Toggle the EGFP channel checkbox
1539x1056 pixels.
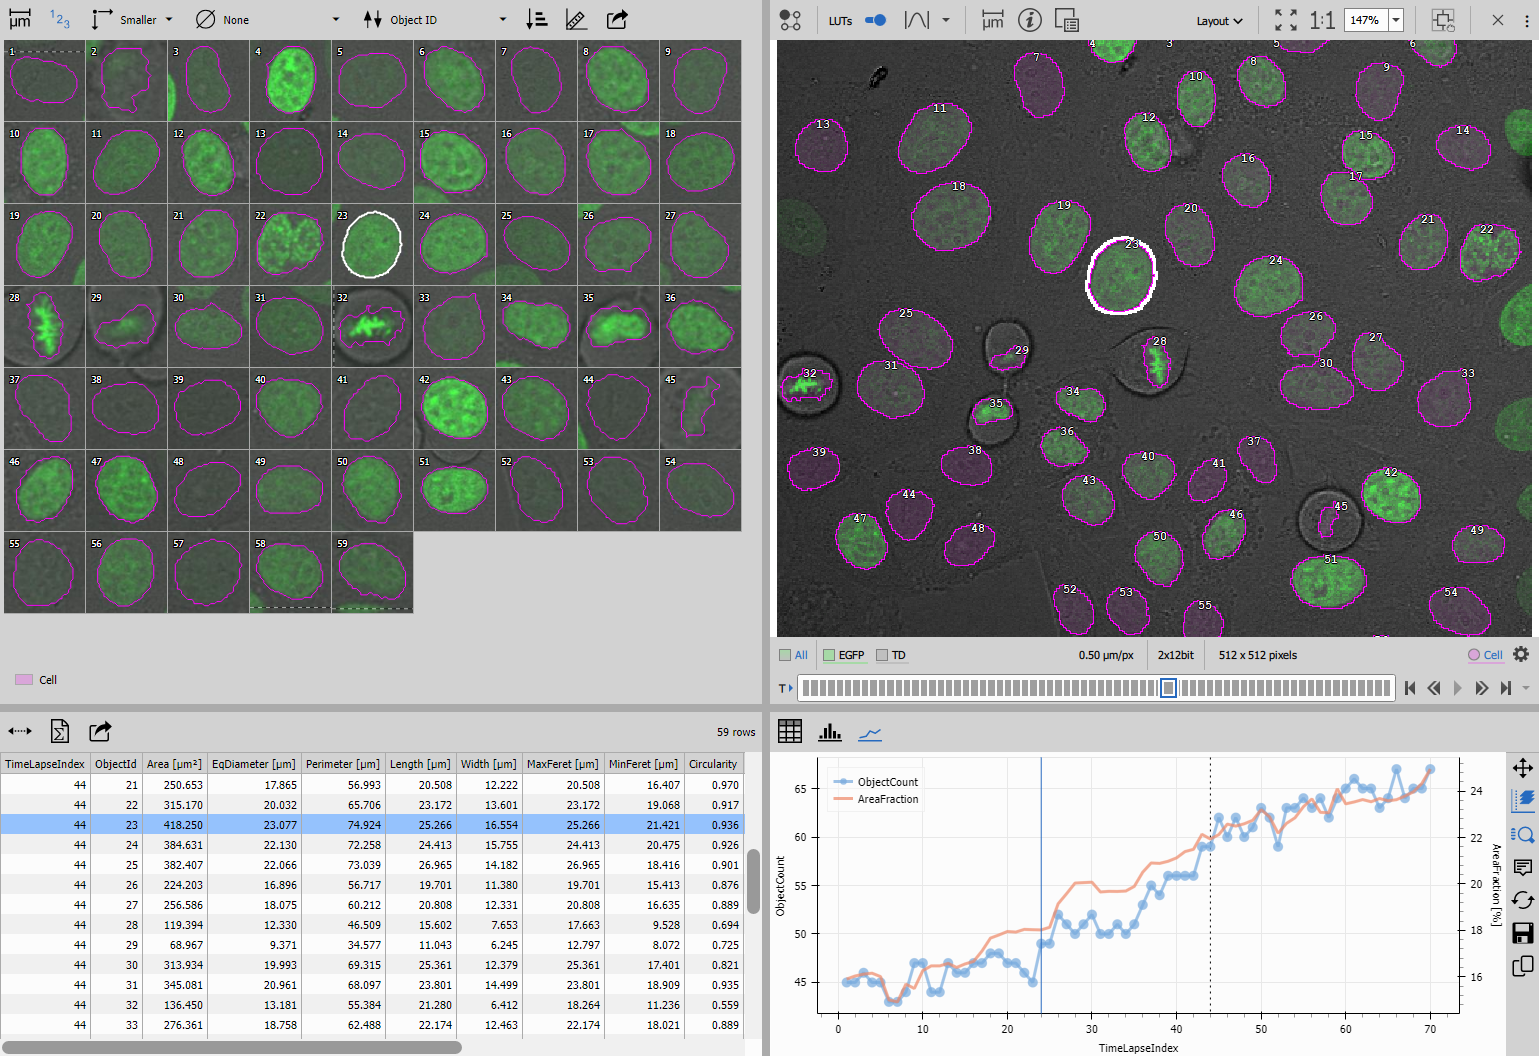point(829,656)
